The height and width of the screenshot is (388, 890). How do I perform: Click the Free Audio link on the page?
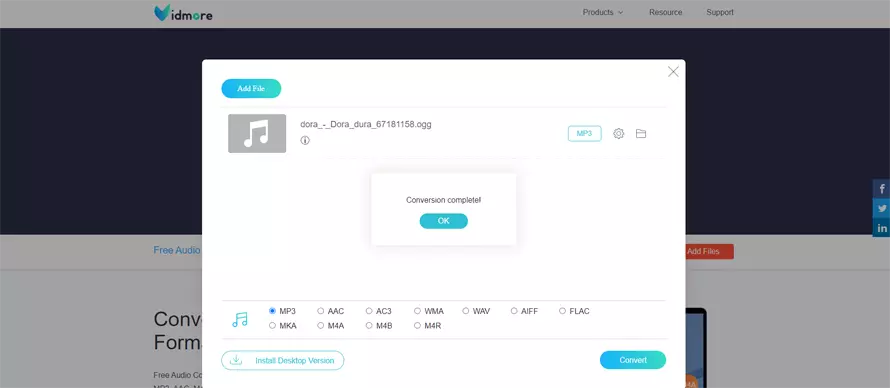point(177,250)
